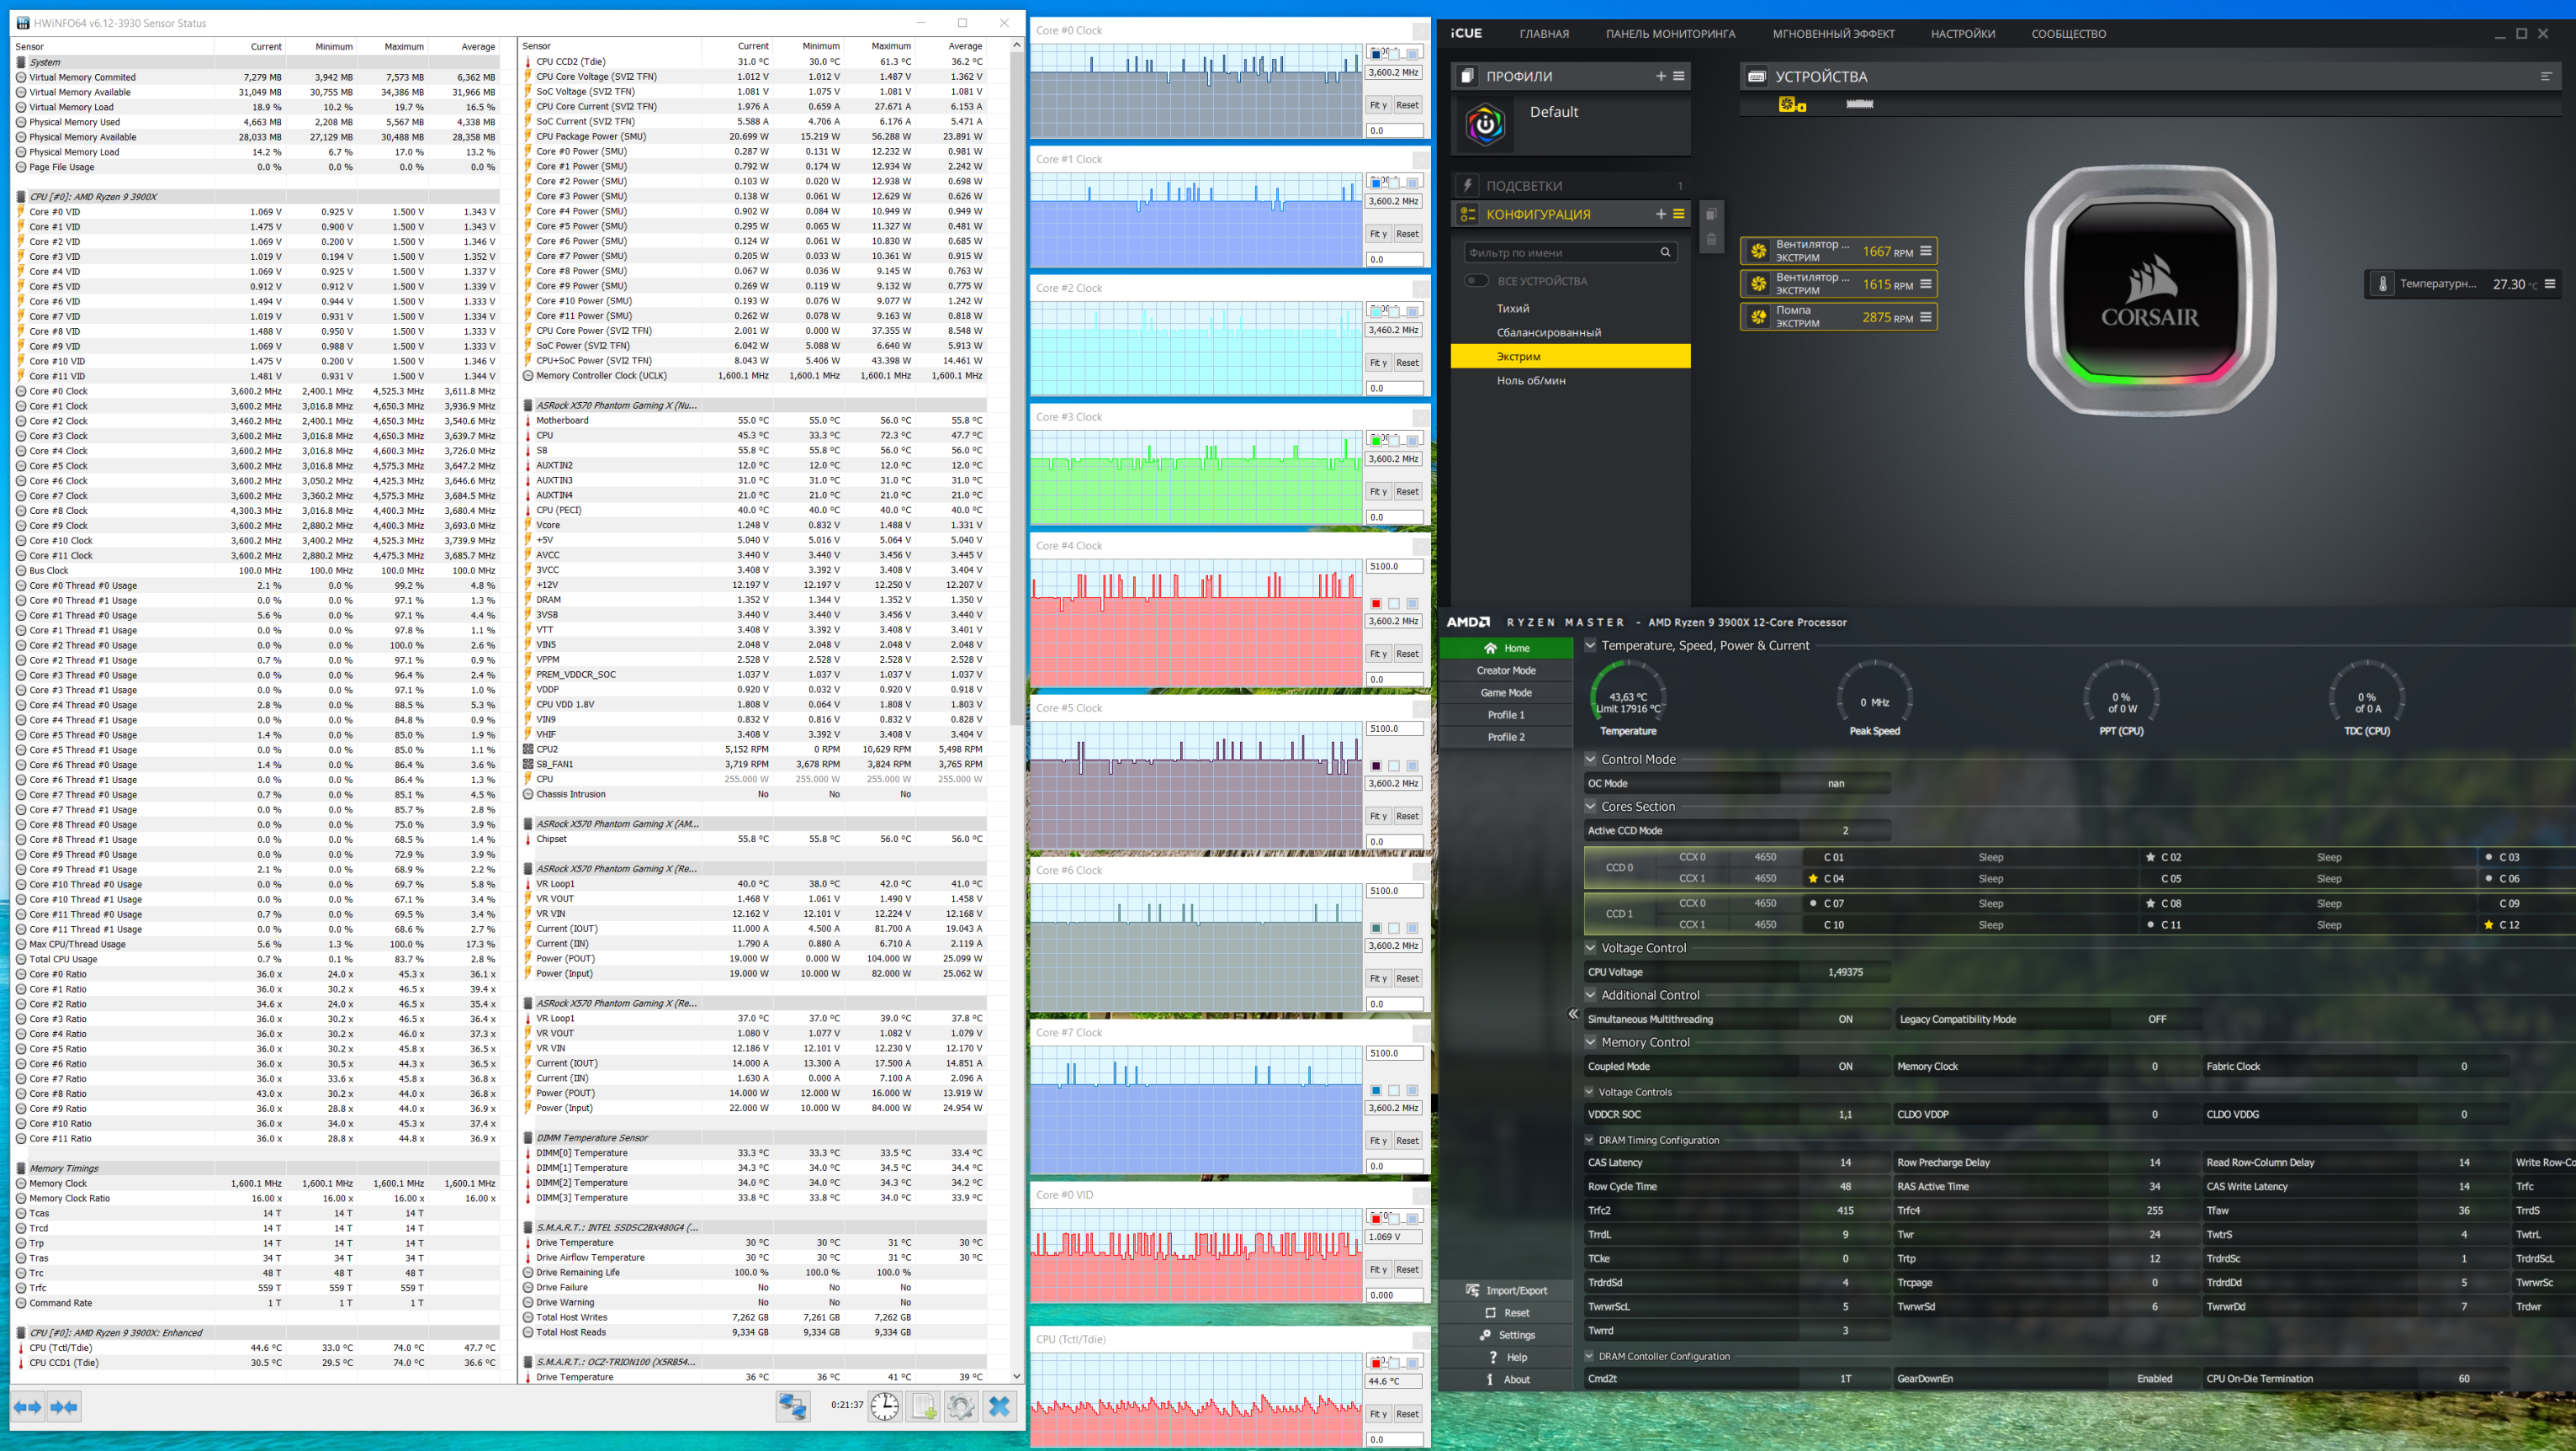The height and width of the screenshot is (1451, 2576).
Task: Click the Фильтр по имени search field
Action: point(1558,253)
